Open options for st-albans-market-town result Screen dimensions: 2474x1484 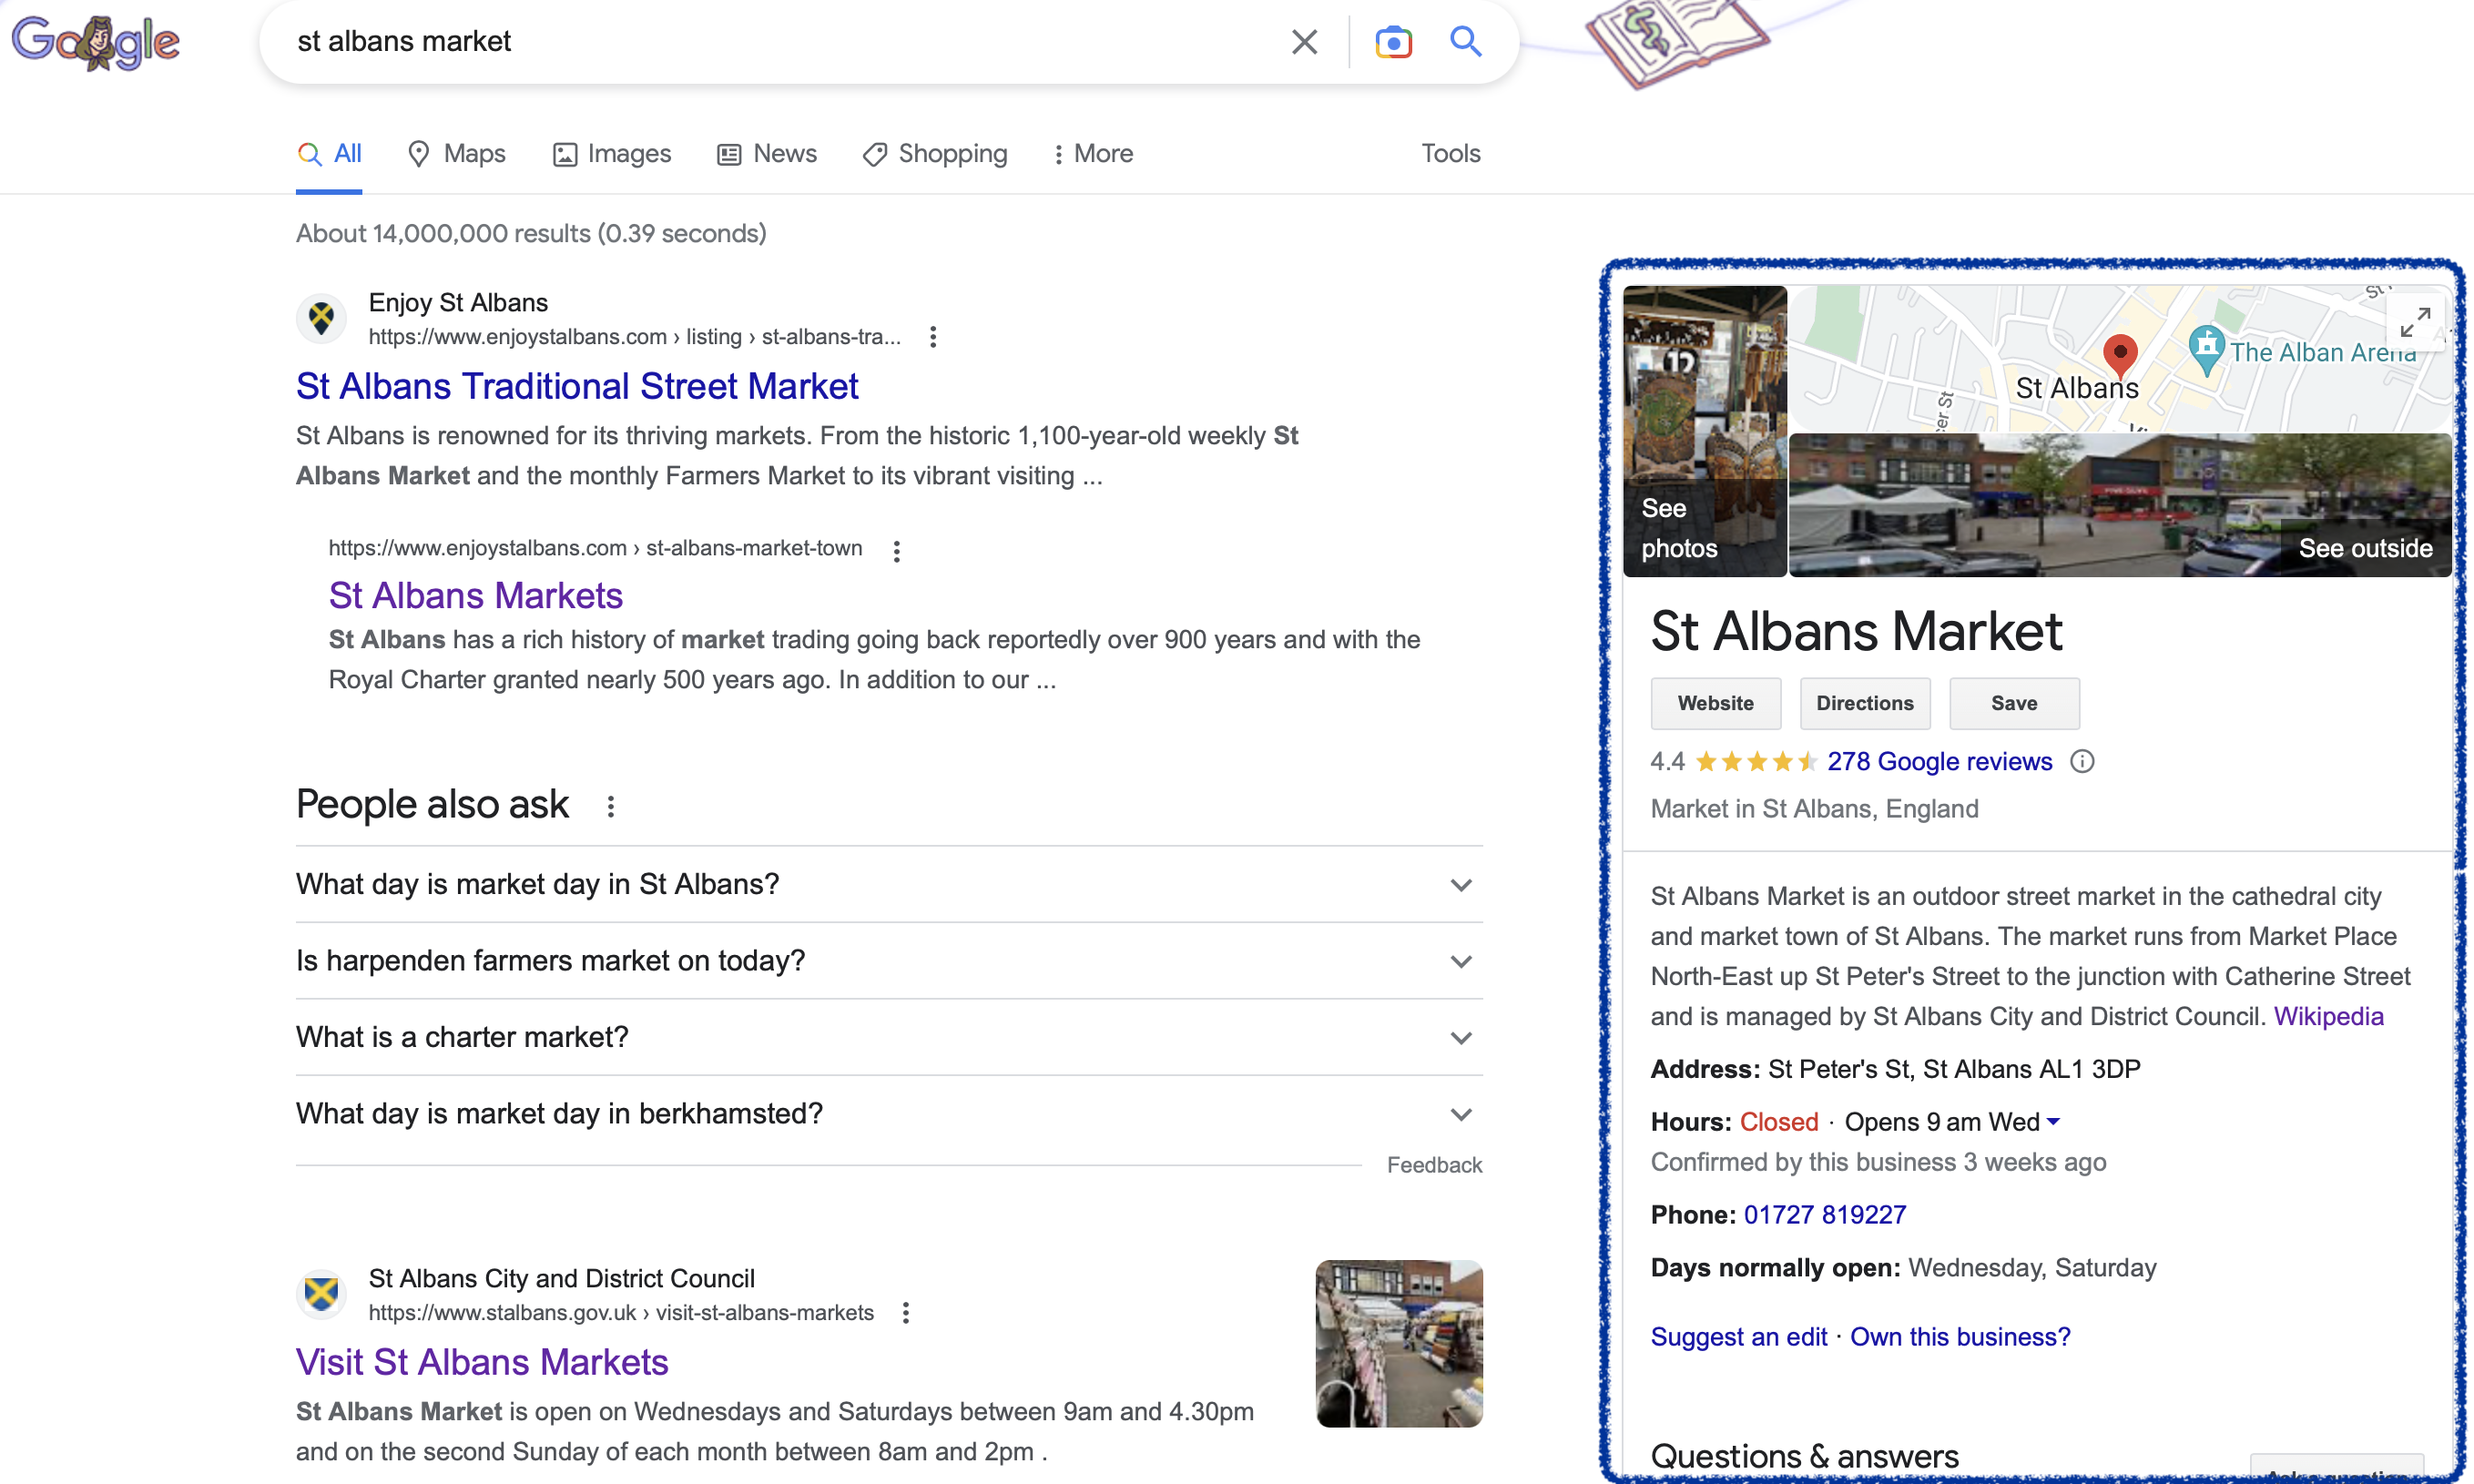896,551
